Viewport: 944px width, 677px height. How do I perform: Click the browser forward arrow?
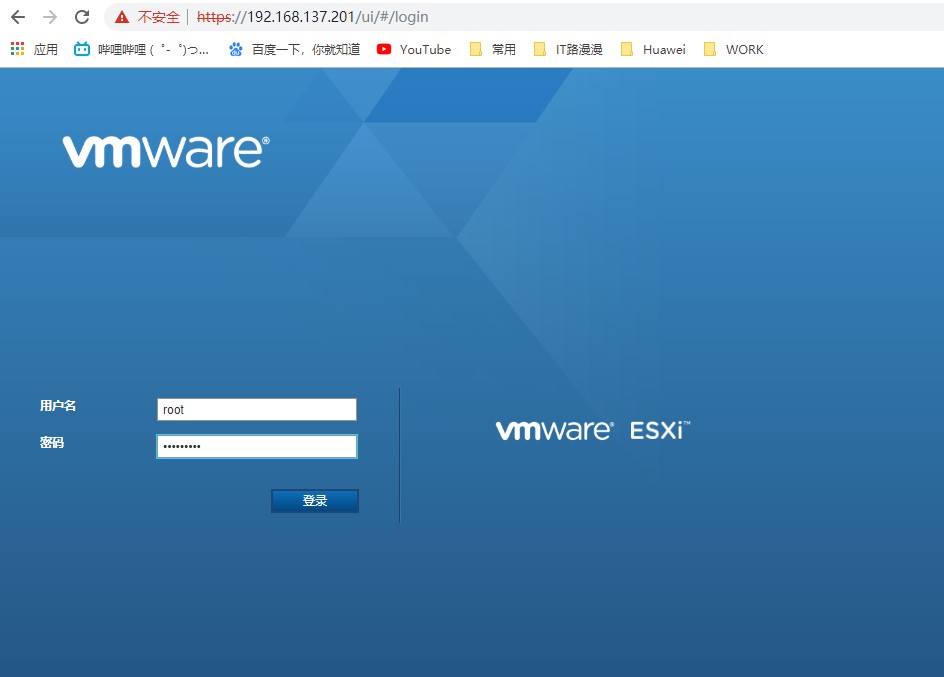pyautogui.click(x=48, y=16)
